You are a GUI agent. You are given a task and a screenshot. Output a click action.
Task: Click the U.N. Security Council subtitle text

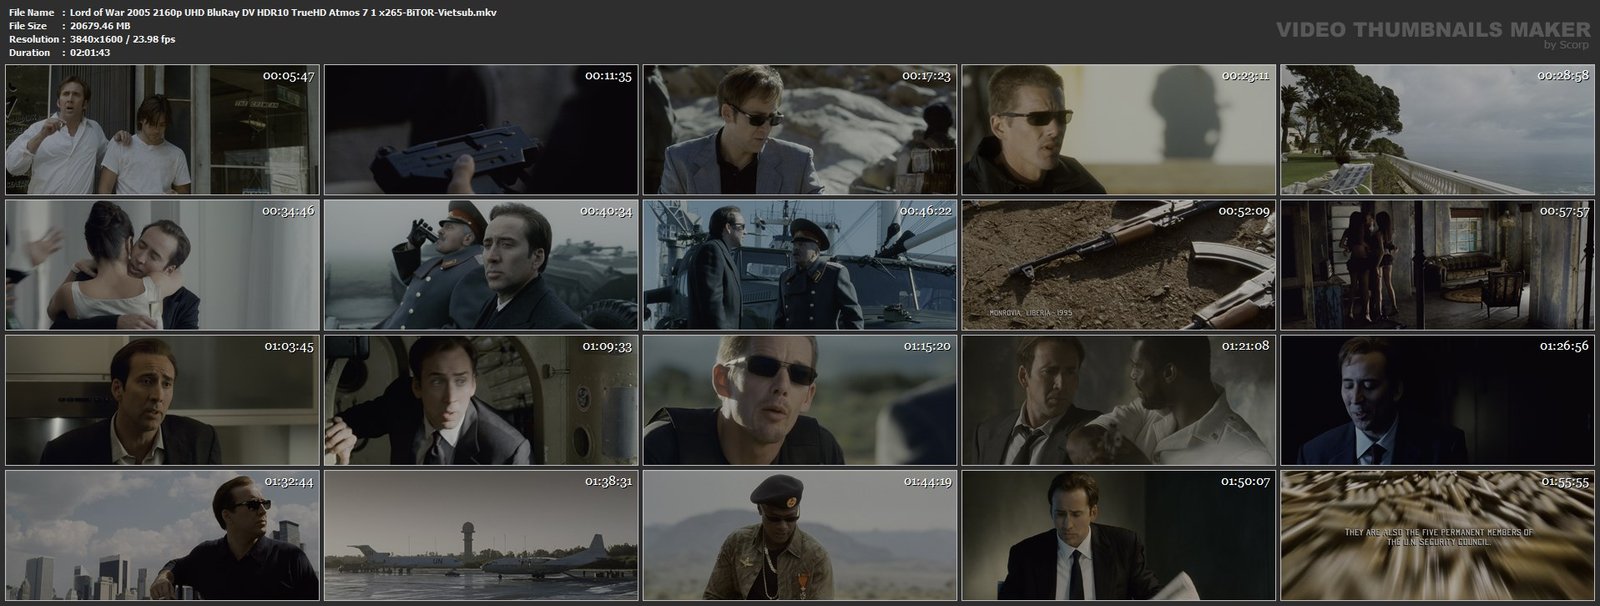[1438, 537]
